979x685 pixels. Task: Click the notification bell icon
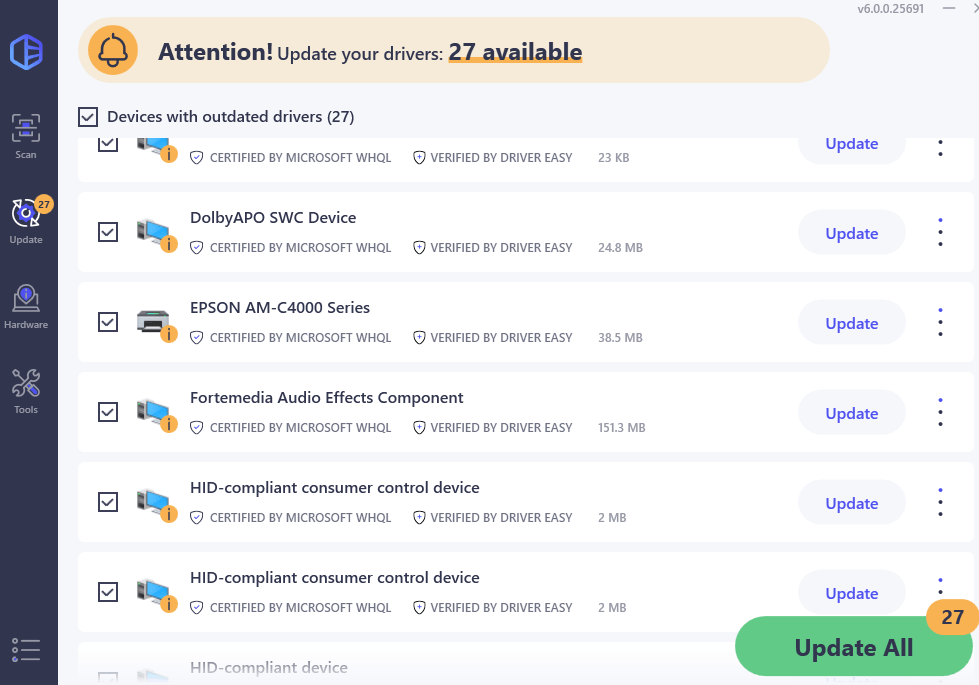click(113, 50)
